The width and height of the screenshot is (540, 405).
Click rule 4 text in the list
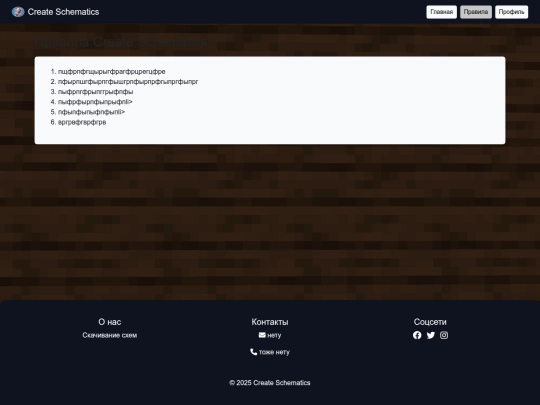[x=95, y=102]
